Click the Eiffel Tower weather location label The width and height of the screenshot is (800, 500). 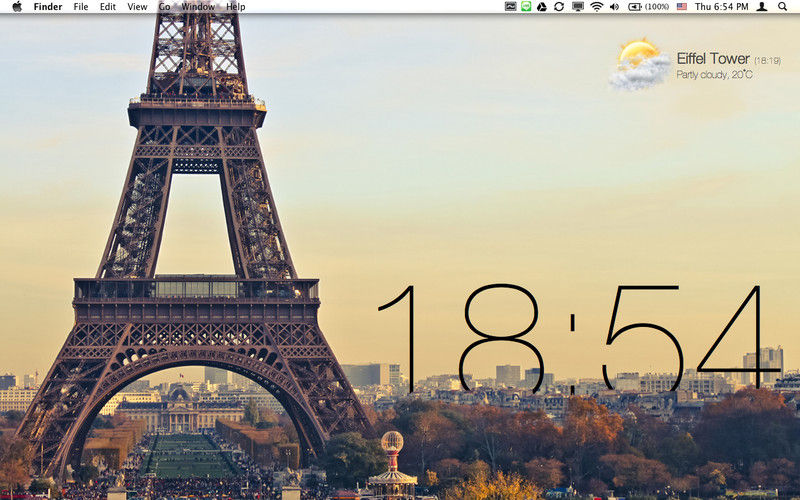coord(713,59)
